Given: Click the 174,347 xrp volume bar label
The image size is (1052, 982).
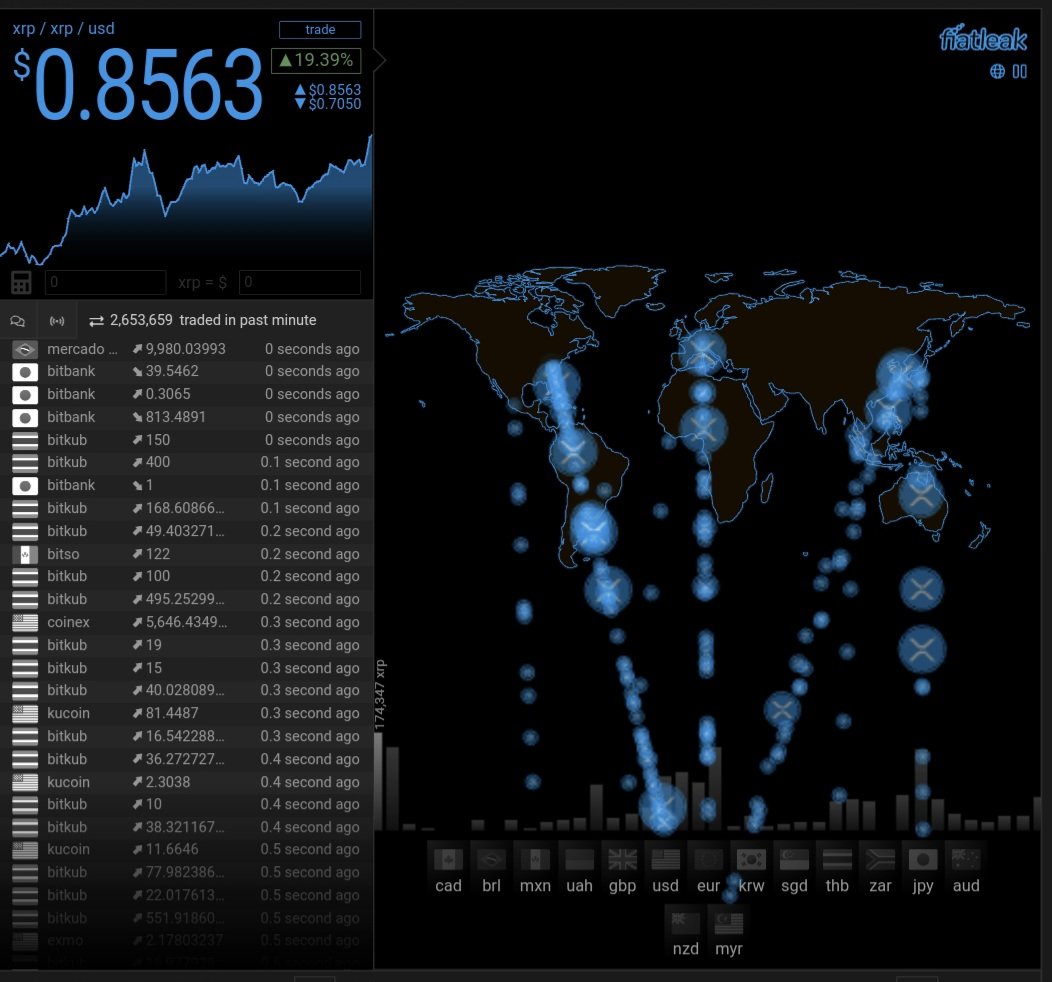Looking at the screenshot, I should pos(380,696).
